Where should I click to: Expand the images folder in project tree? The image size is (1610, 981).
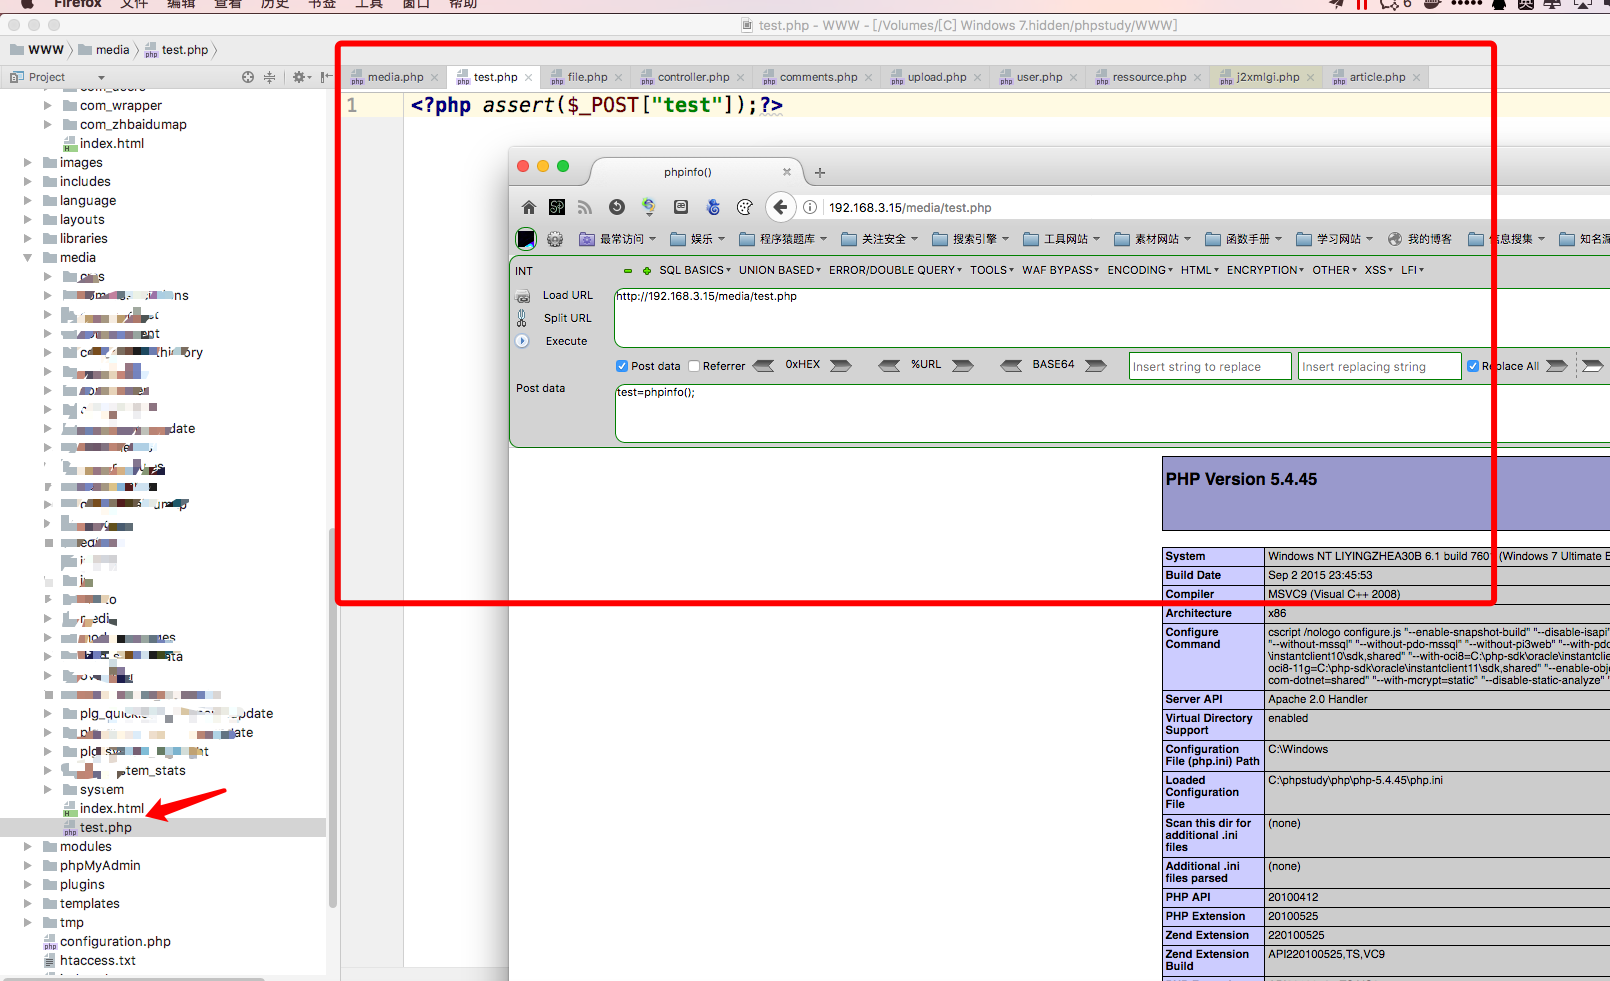pos(28,162)
